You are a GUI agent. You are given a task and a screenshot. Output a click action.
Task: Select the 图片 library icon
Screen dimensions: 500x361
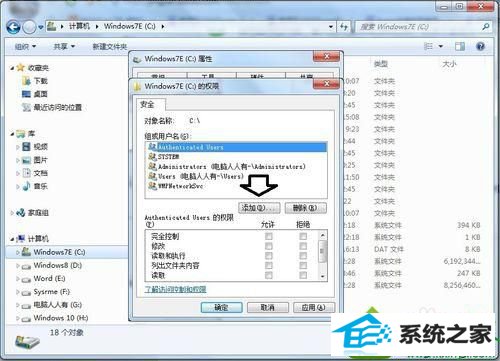pos(26,160)
